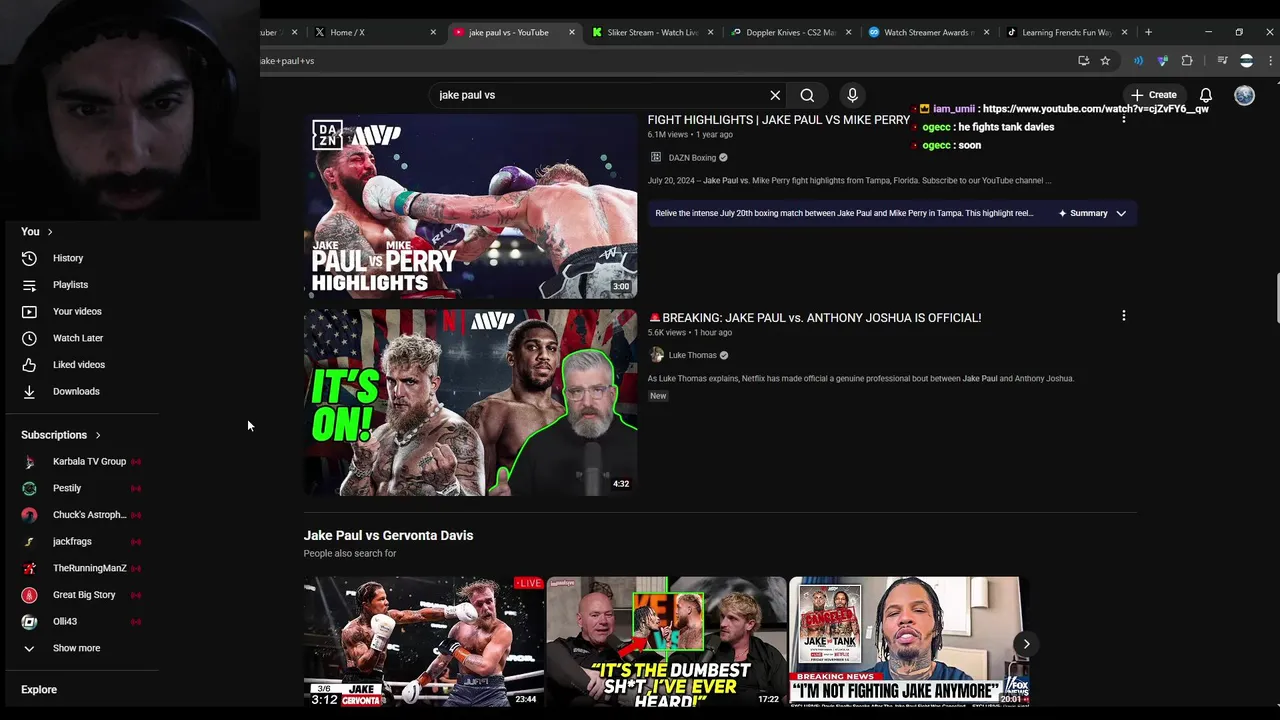Image resolution: width=1280 pixels, height=720 pixels.
Task: Click the Luke Thomas channel avatar
Action: 656,355
